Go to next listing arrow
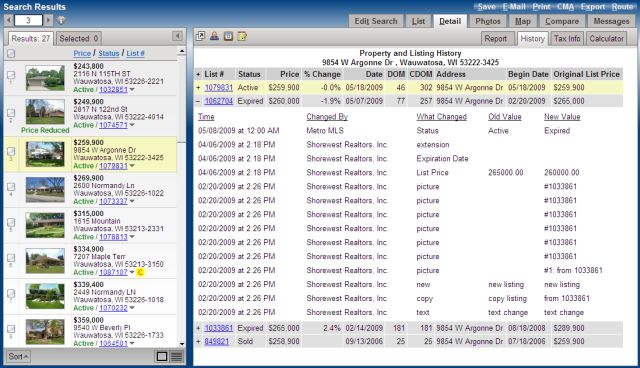The height and width of the screenshot is (368, 640). [48, 20]
